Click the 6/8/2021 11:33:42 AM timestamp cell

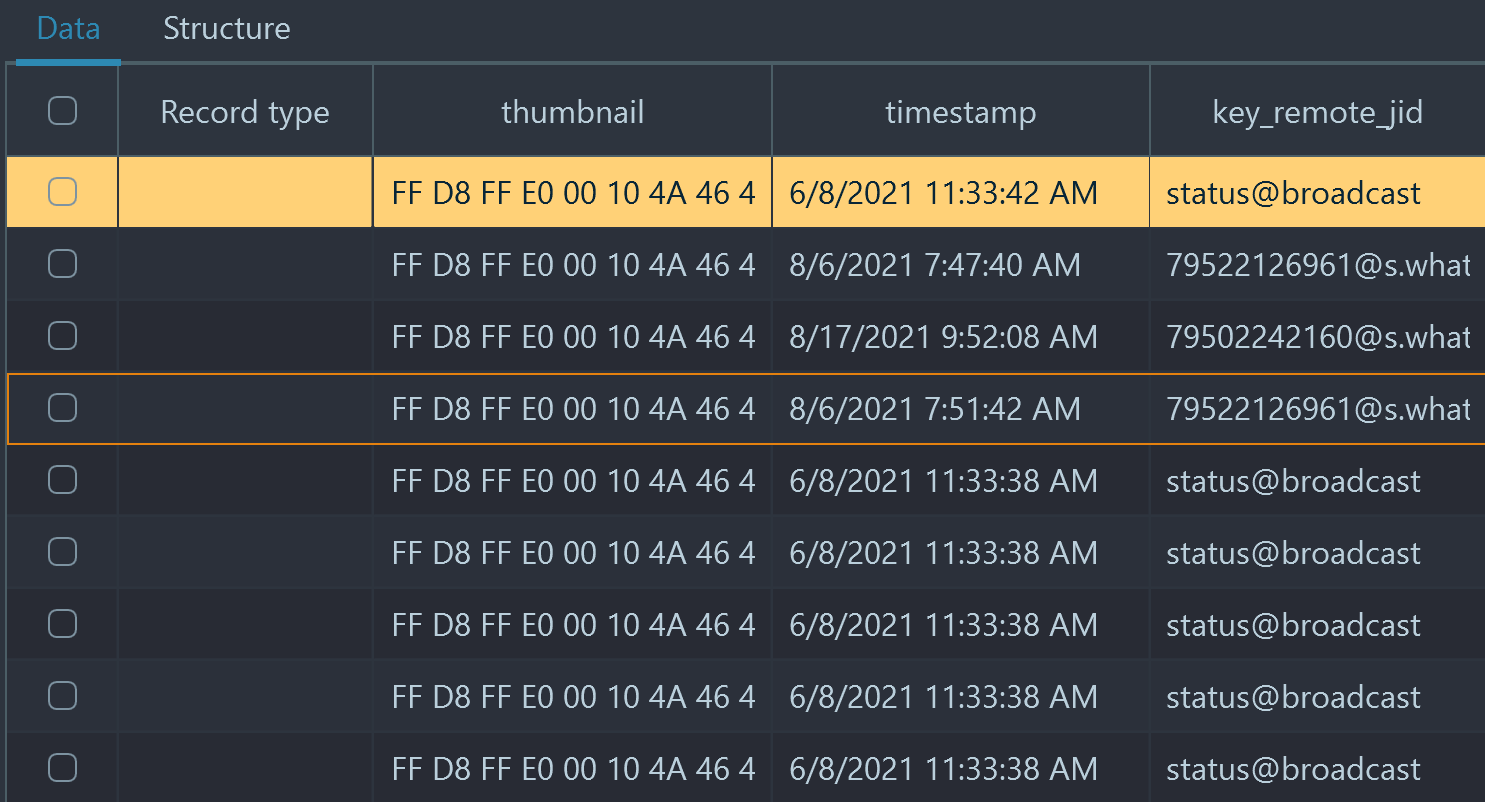(961, 192)
